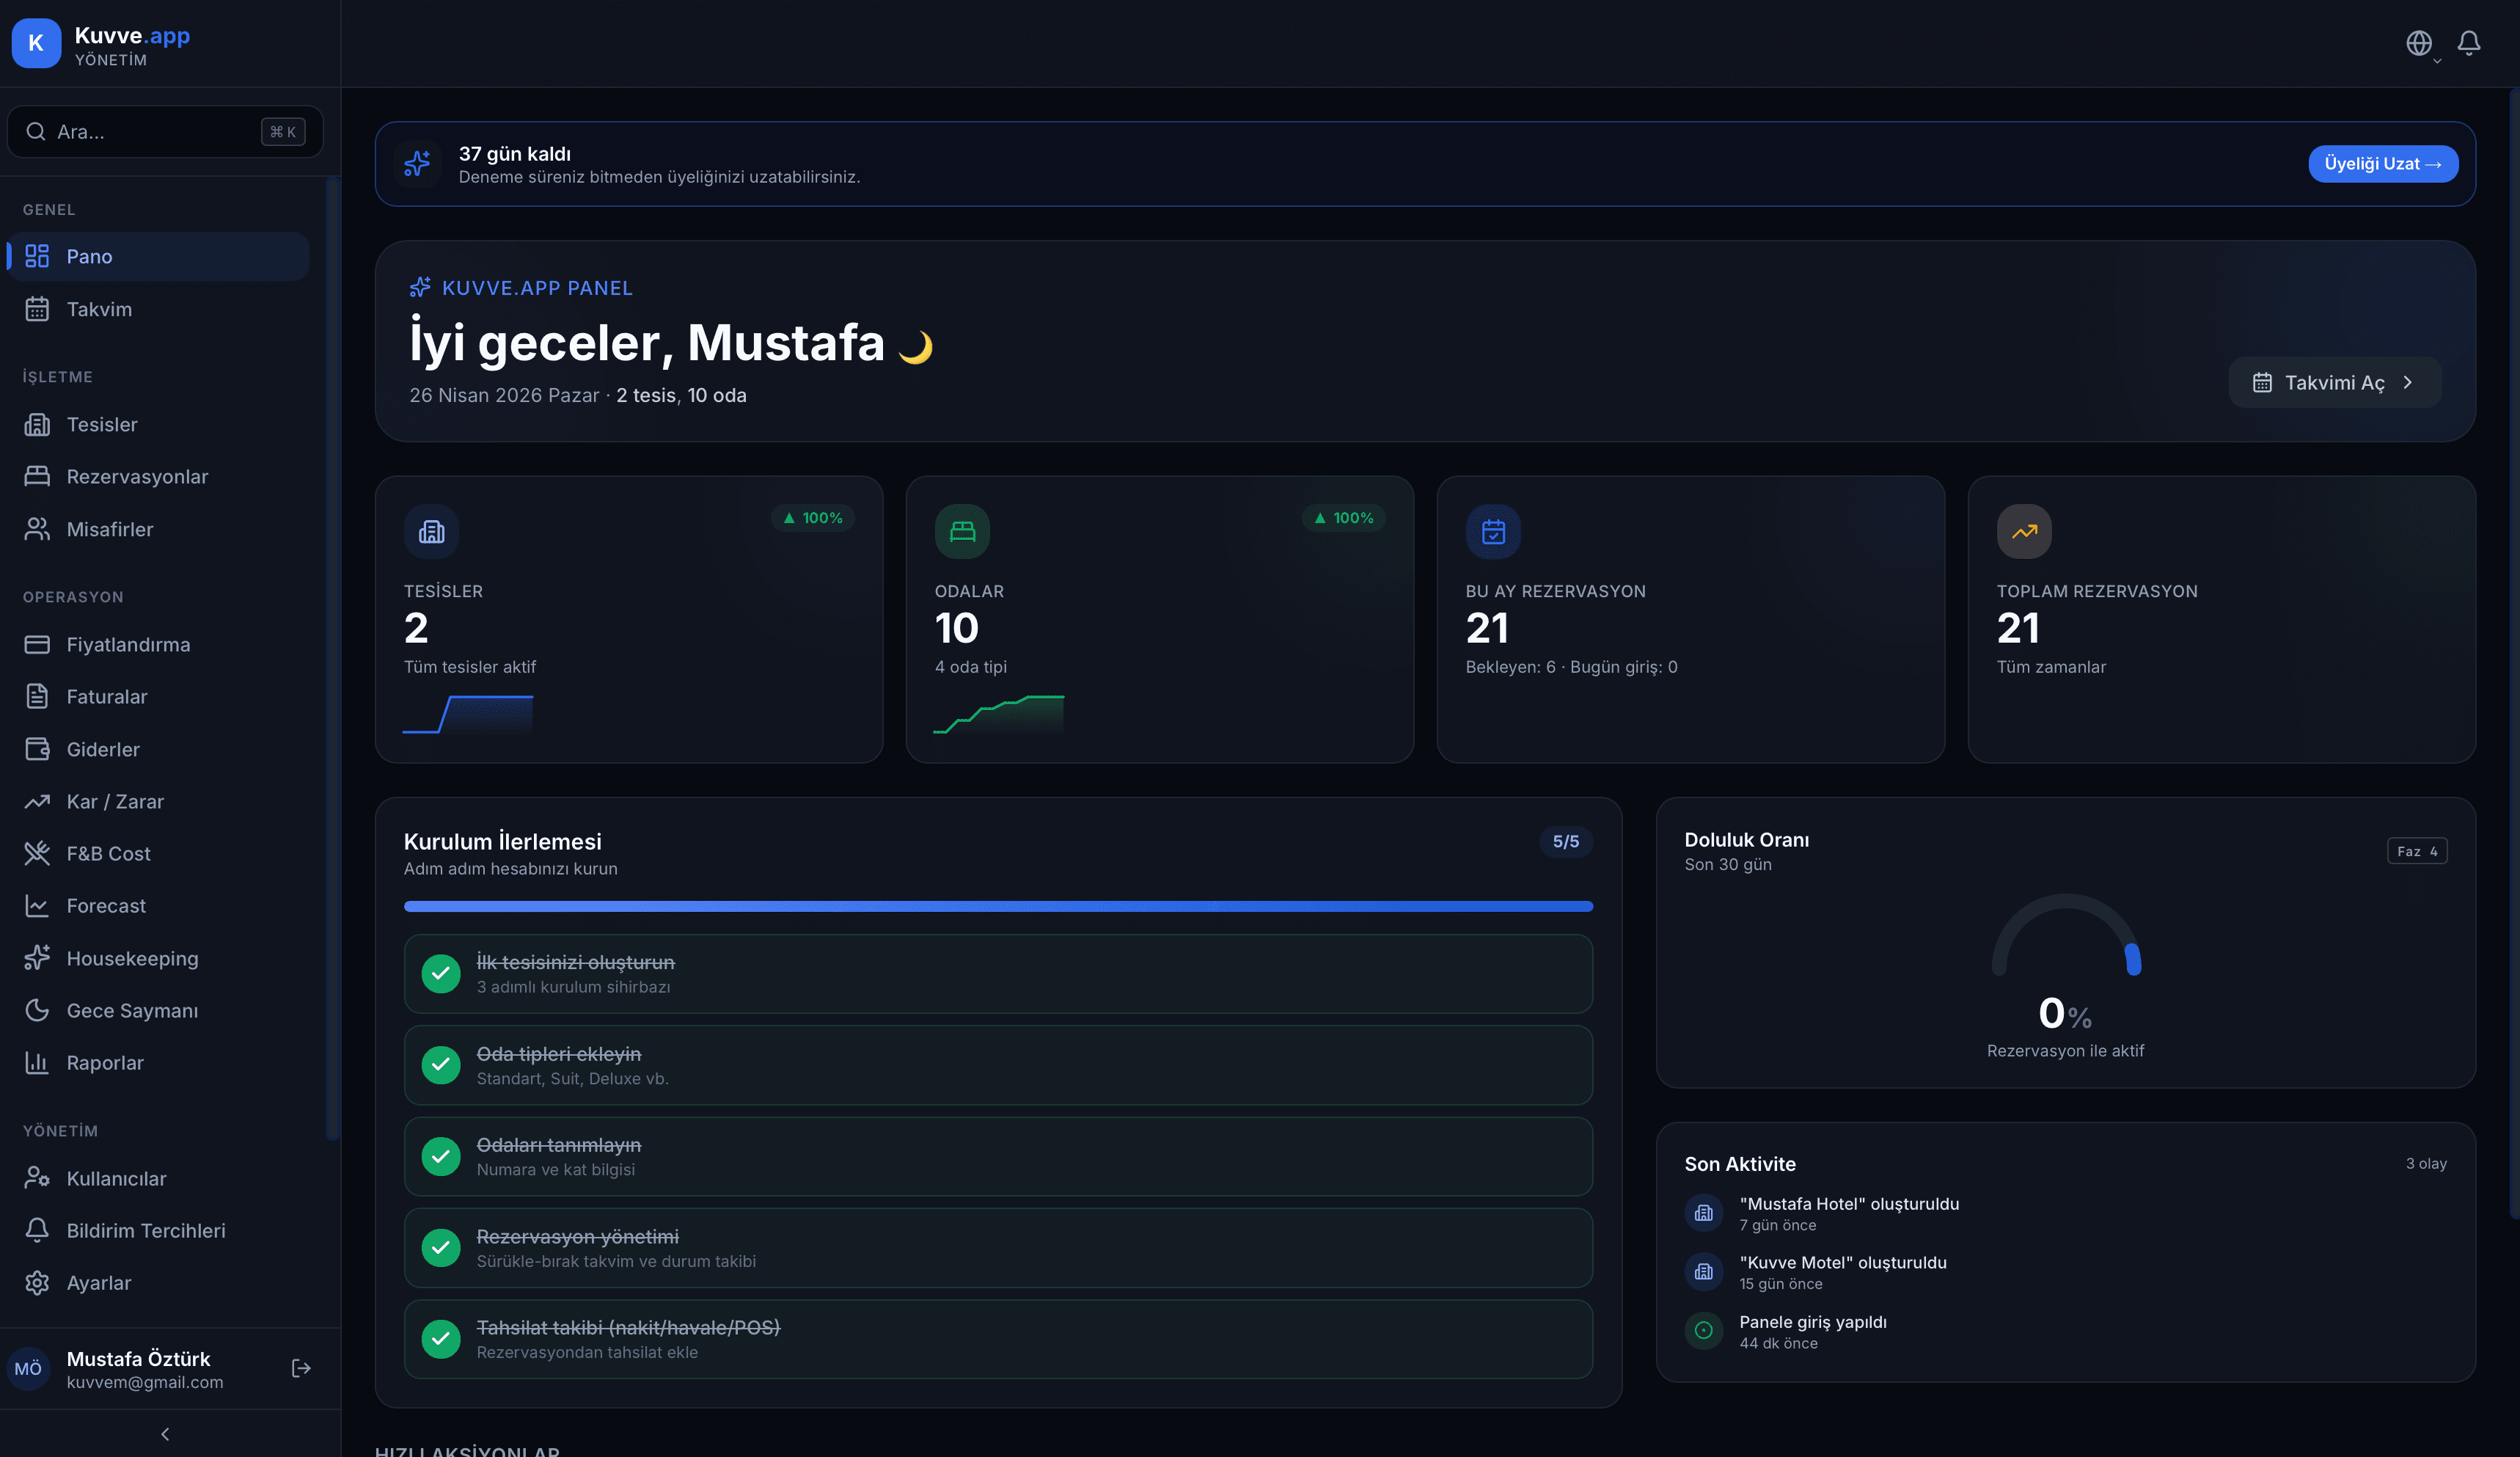
Task: Click the 3 olay count label
Action: click(x=2426, y=1163)
